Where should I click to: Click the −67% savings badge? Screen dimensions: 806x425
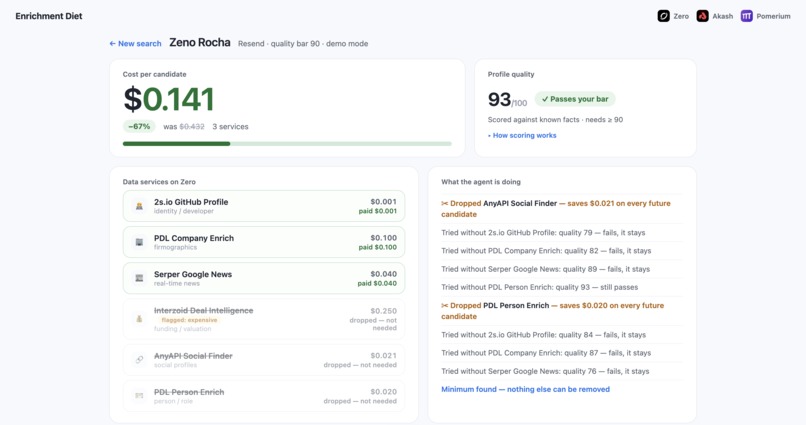[139, 126]
